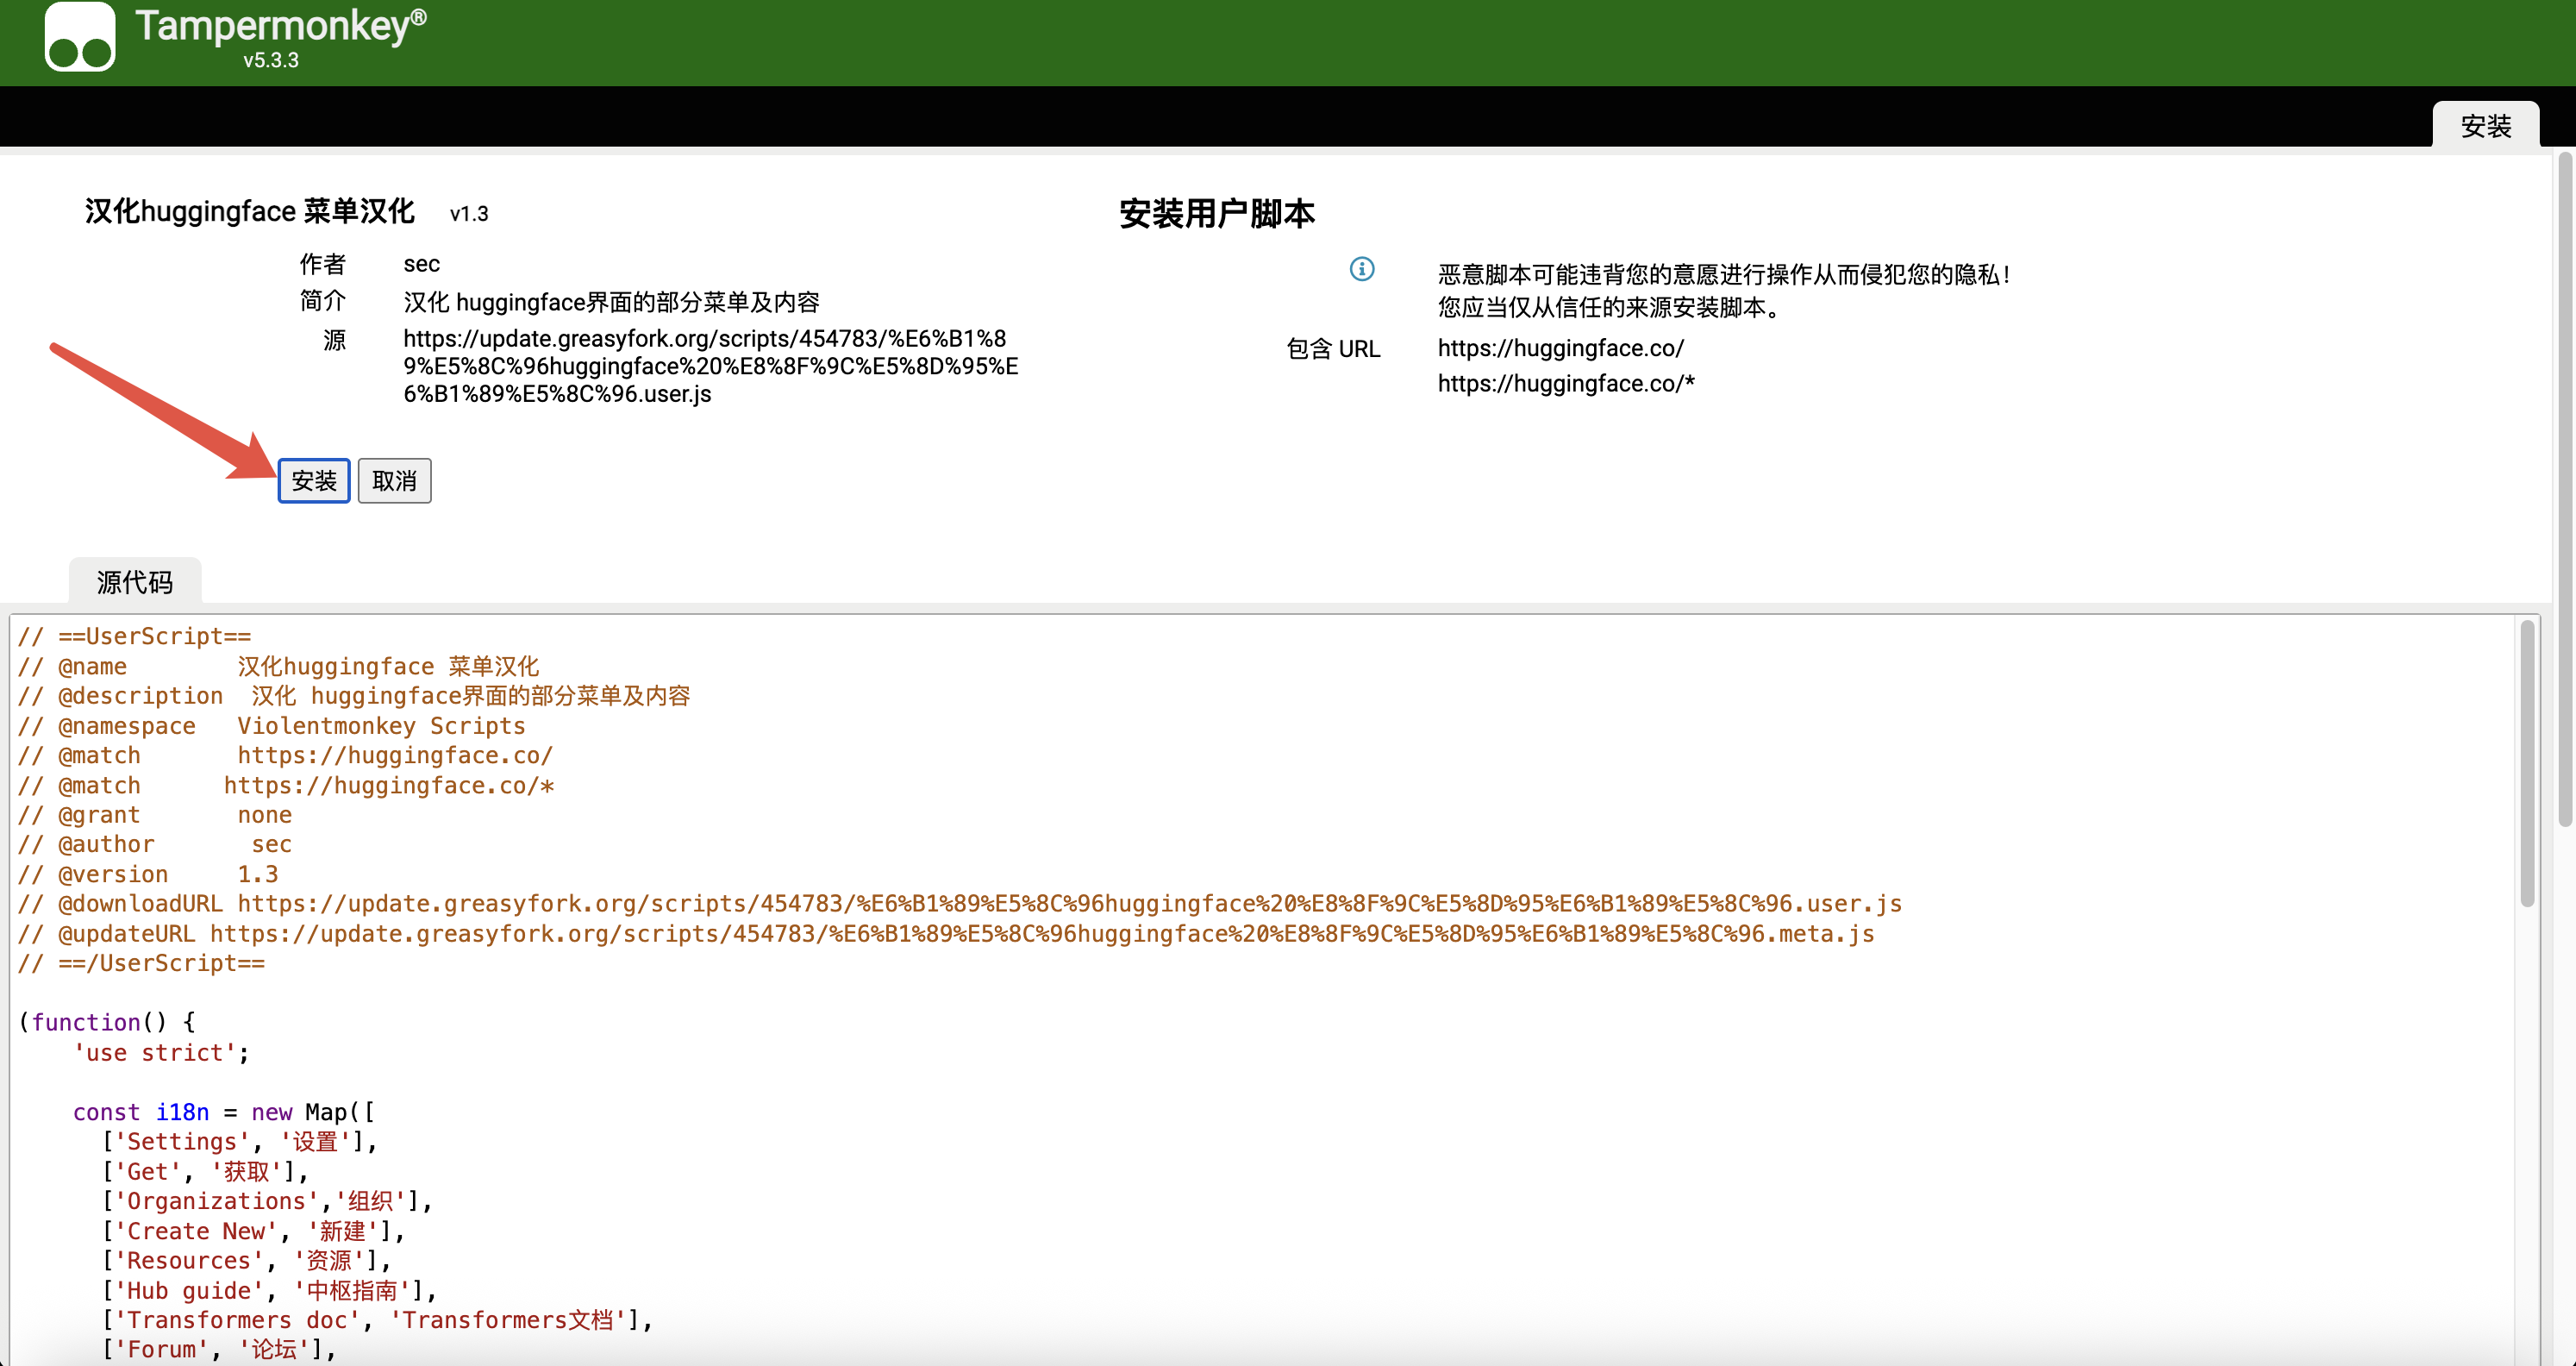Image resolution: width=2576 pixels, height=1366 pixels.
Task: Click the version label v1.3
Action: (469, 214)
